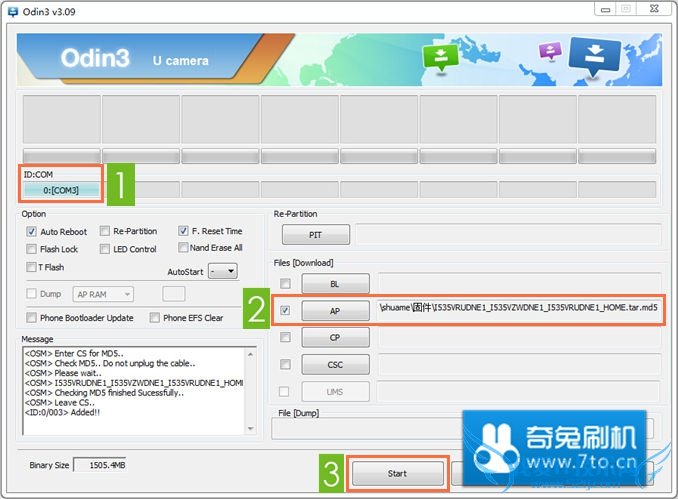This screenshot has width=678, height=499.
Task: Click the Start button
Action: coord(398,473)
